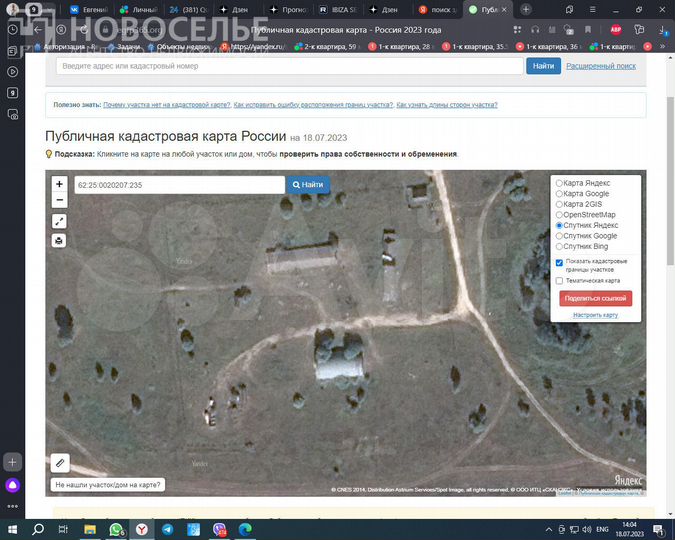This screenshot has height=540, width=675.
Task: Toggle Показать кадастровые границы участков checkbox
Action: tap(559, 263)
